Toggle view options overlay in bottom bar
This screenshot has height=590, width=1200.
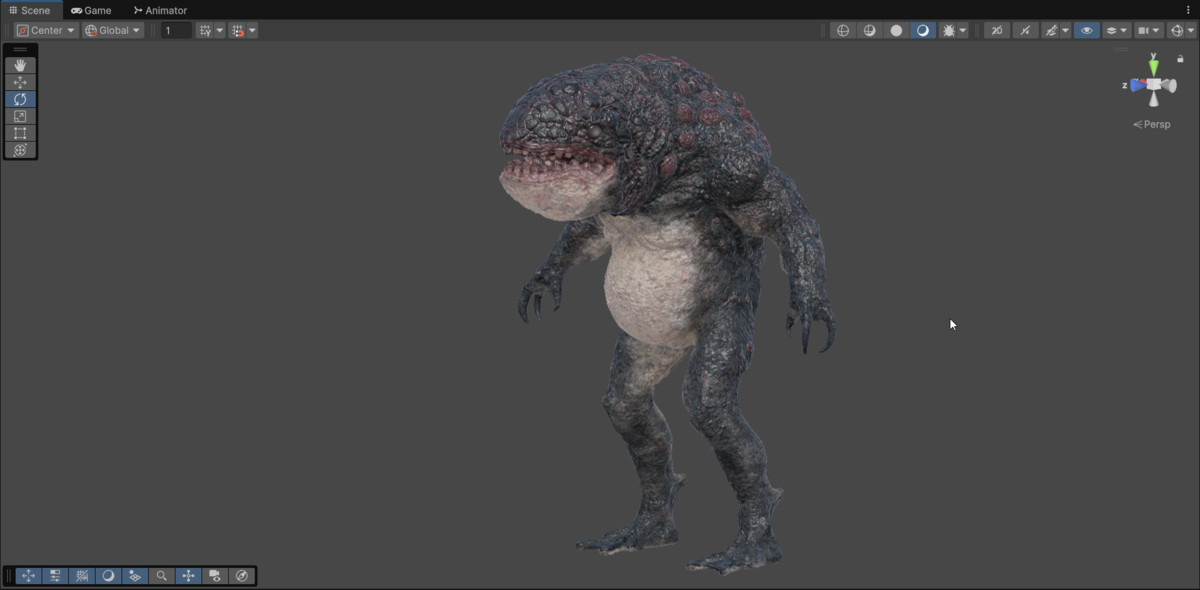(135, 576)
